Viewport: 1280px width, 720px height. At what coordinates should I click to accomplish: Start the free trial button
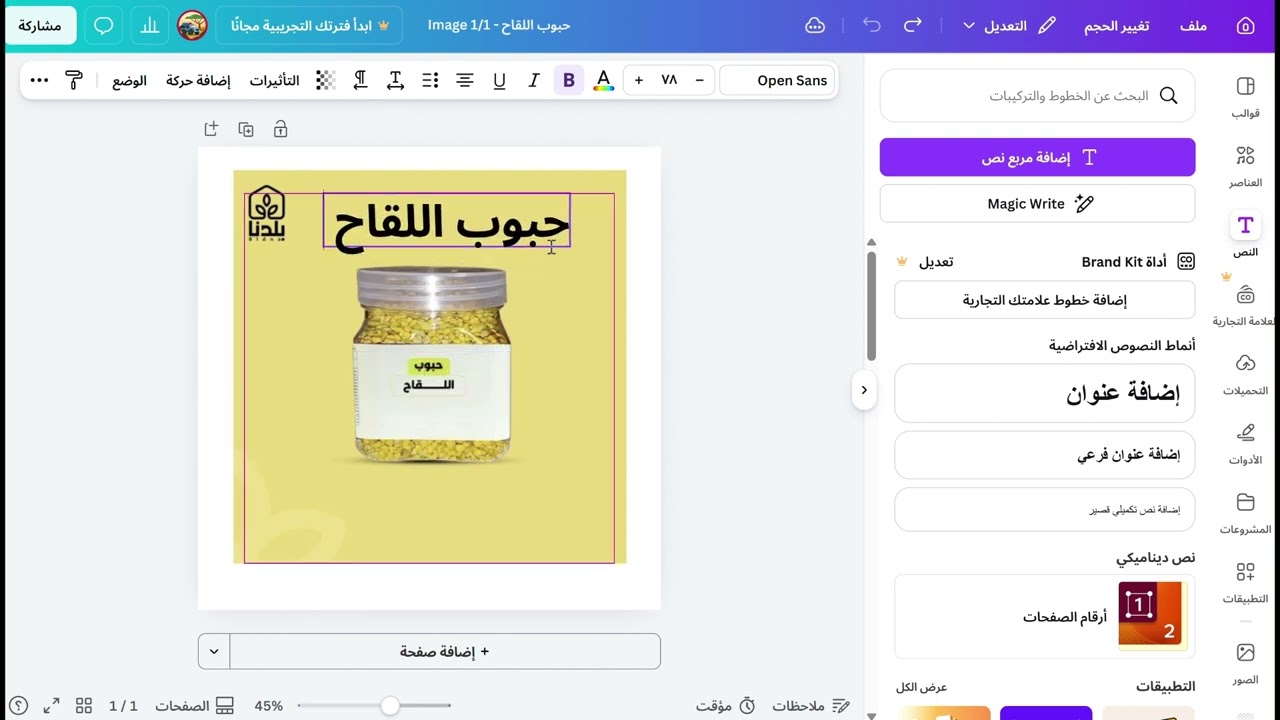tap(309, 26)
